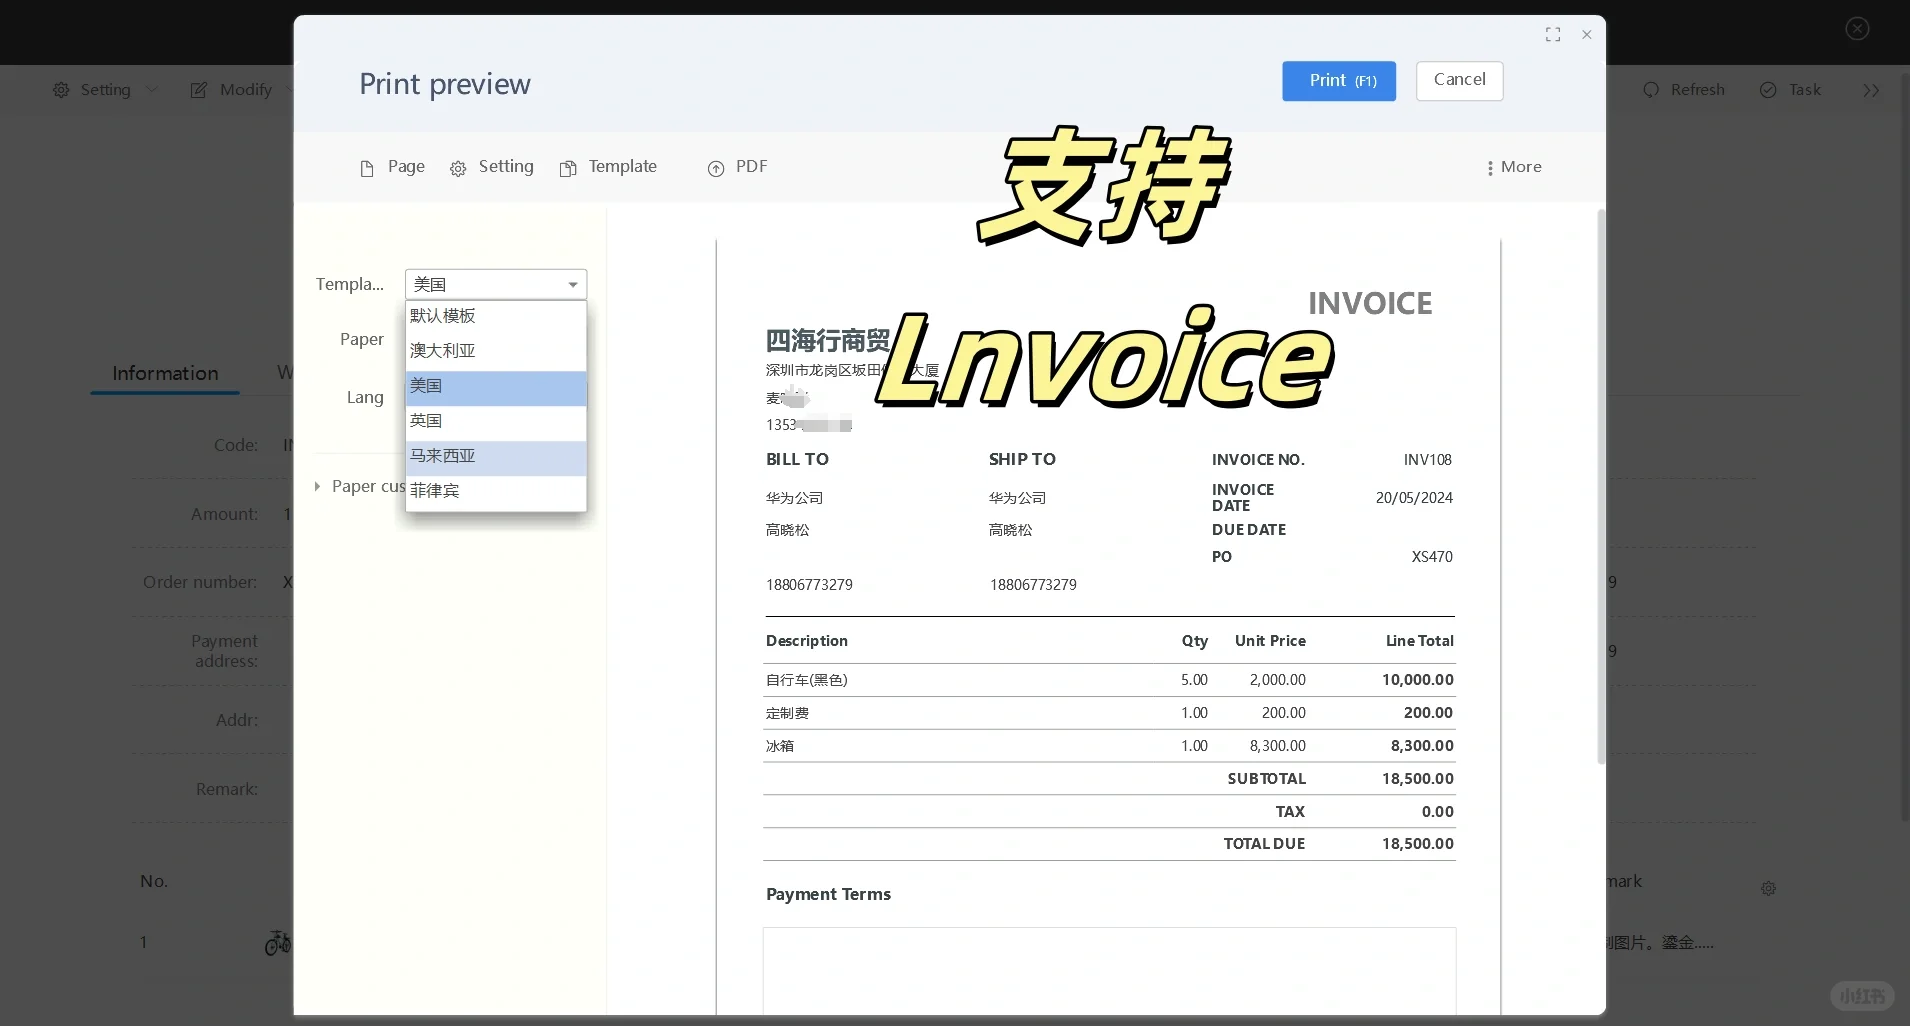Export via the PDF option
The width and height of the screenshot is (1910, 1026).
point(737,167)
